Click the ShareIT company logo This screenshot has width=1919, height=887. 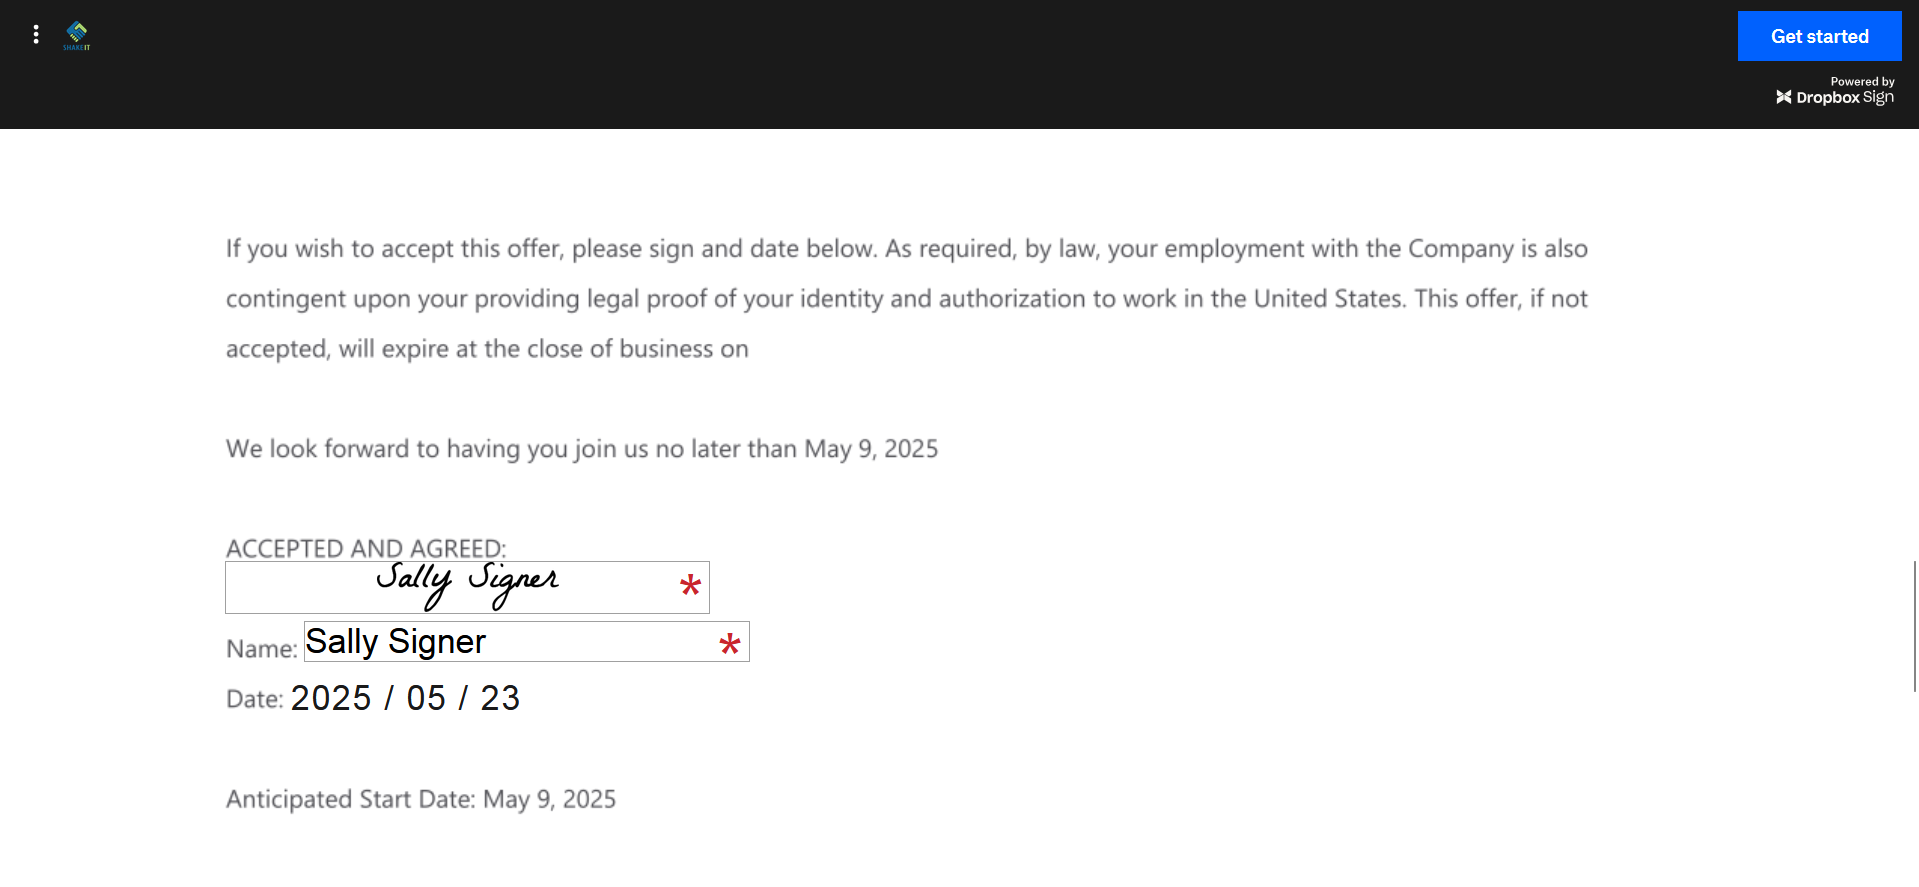[x=77, y=36]
